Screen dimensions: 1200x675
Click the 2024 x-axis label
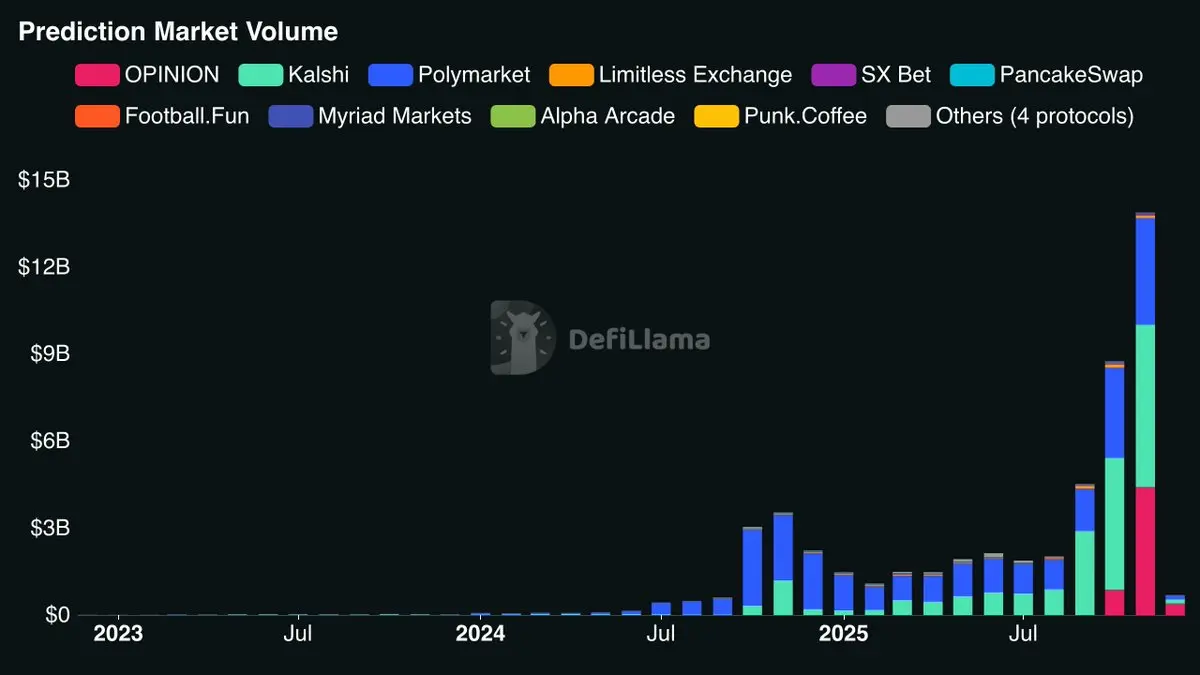pyautogui.click(x=480, y=634)
